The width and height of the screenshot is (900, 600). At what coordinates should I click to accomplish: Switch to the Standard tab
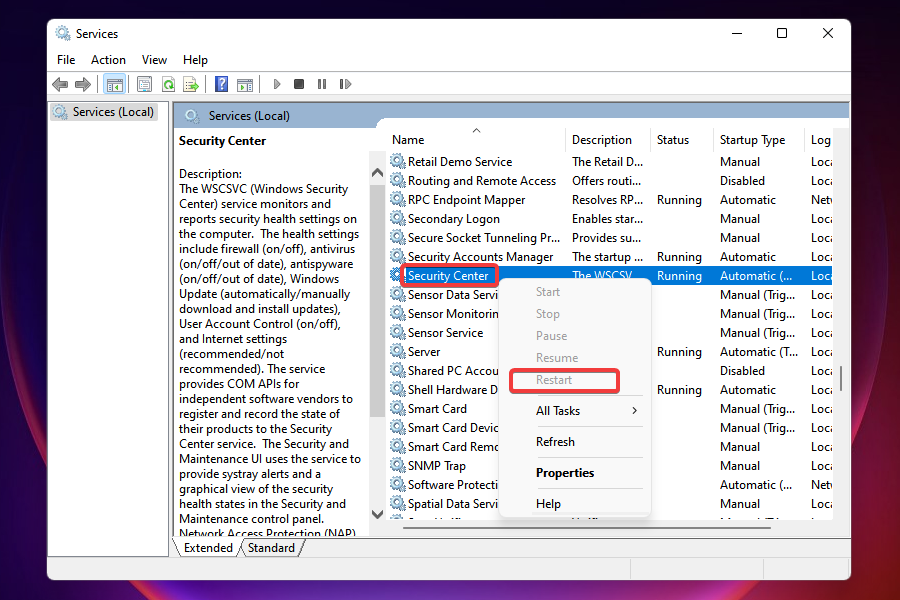point(271,548)
